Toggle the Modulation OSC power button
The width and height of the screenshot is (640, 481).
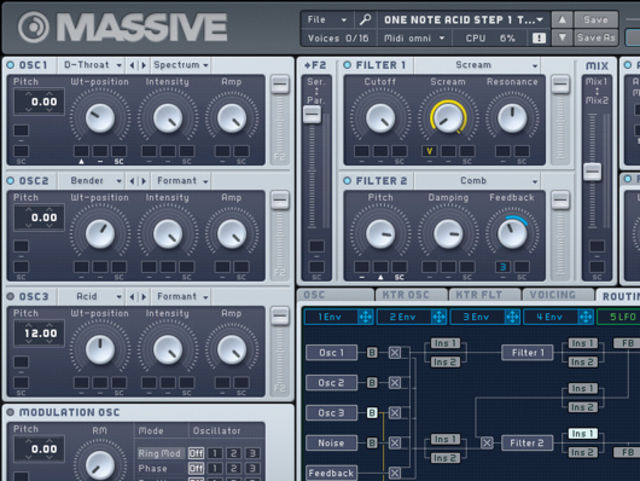coord(10,412)
